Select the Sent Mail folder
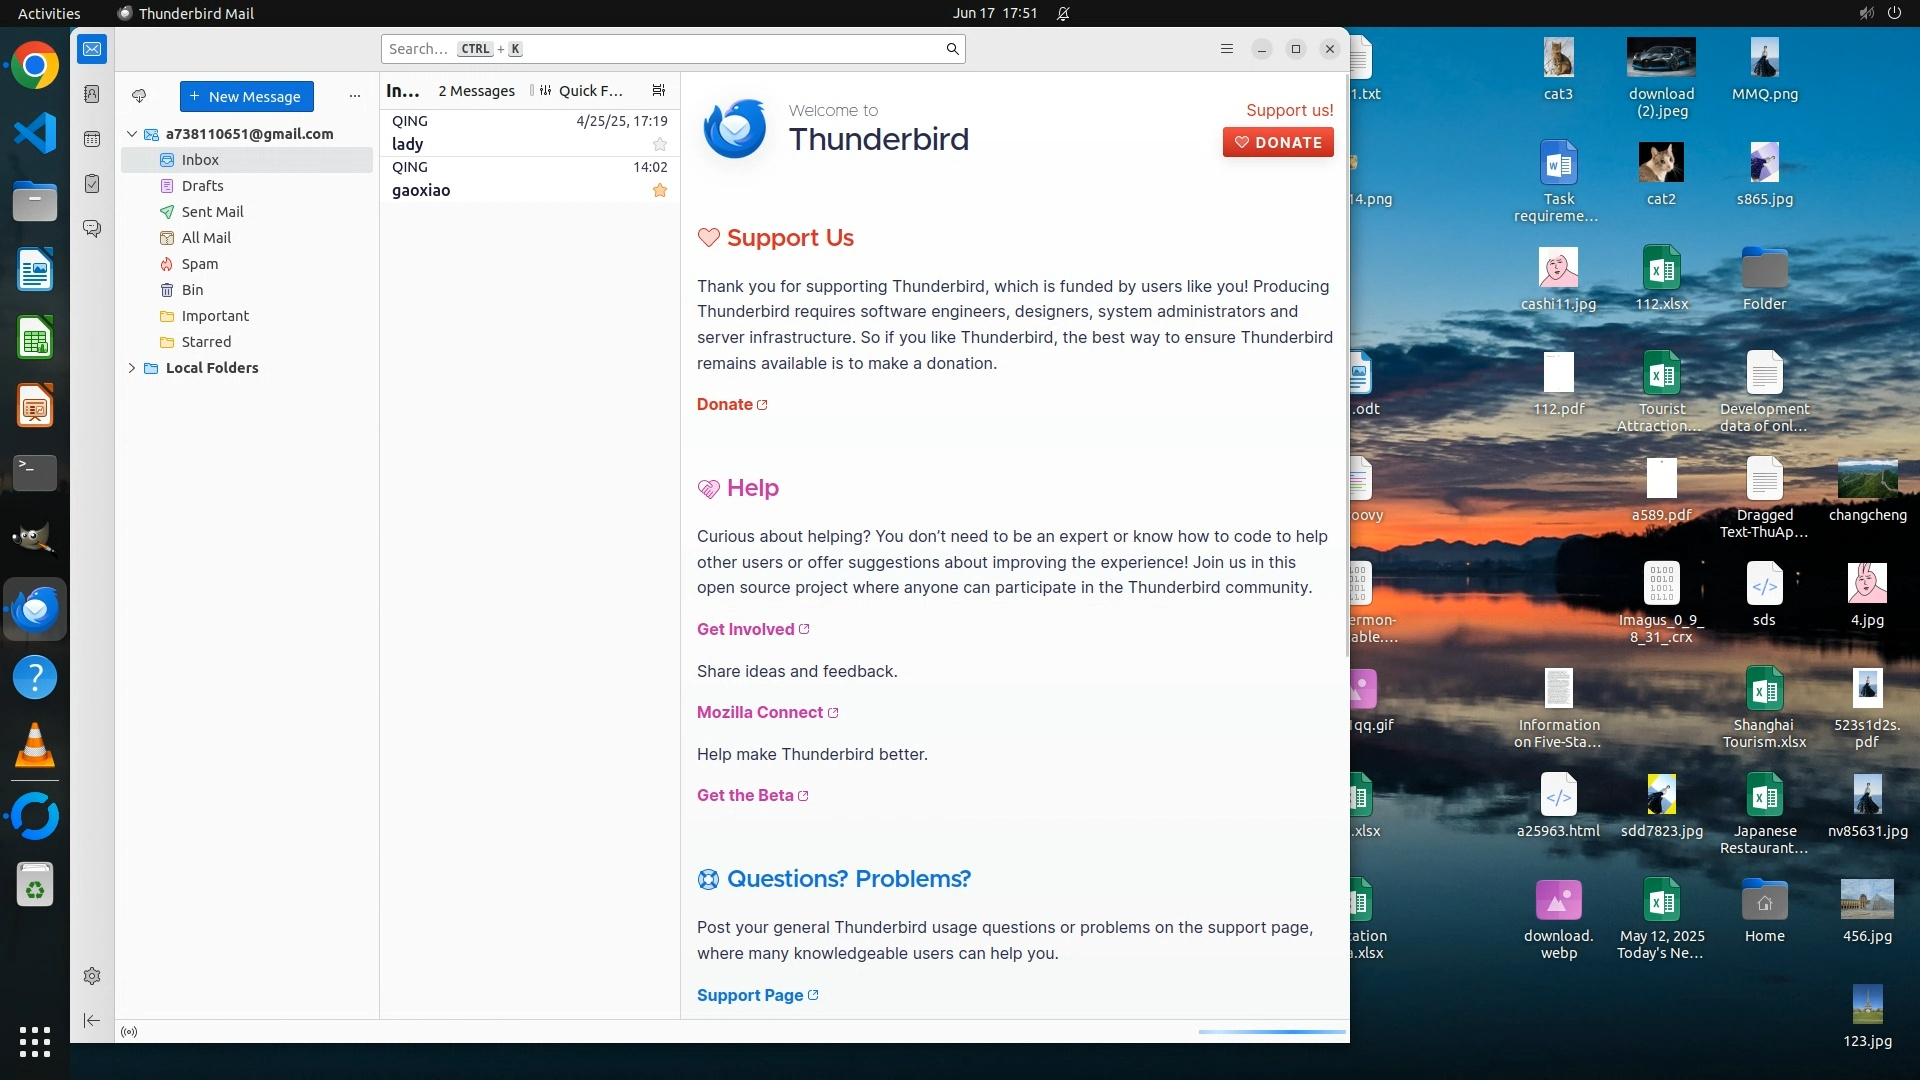Image resolution: width=1920 pixels, height=1080 pixels. pyautogui.click(x=212, y=212)
